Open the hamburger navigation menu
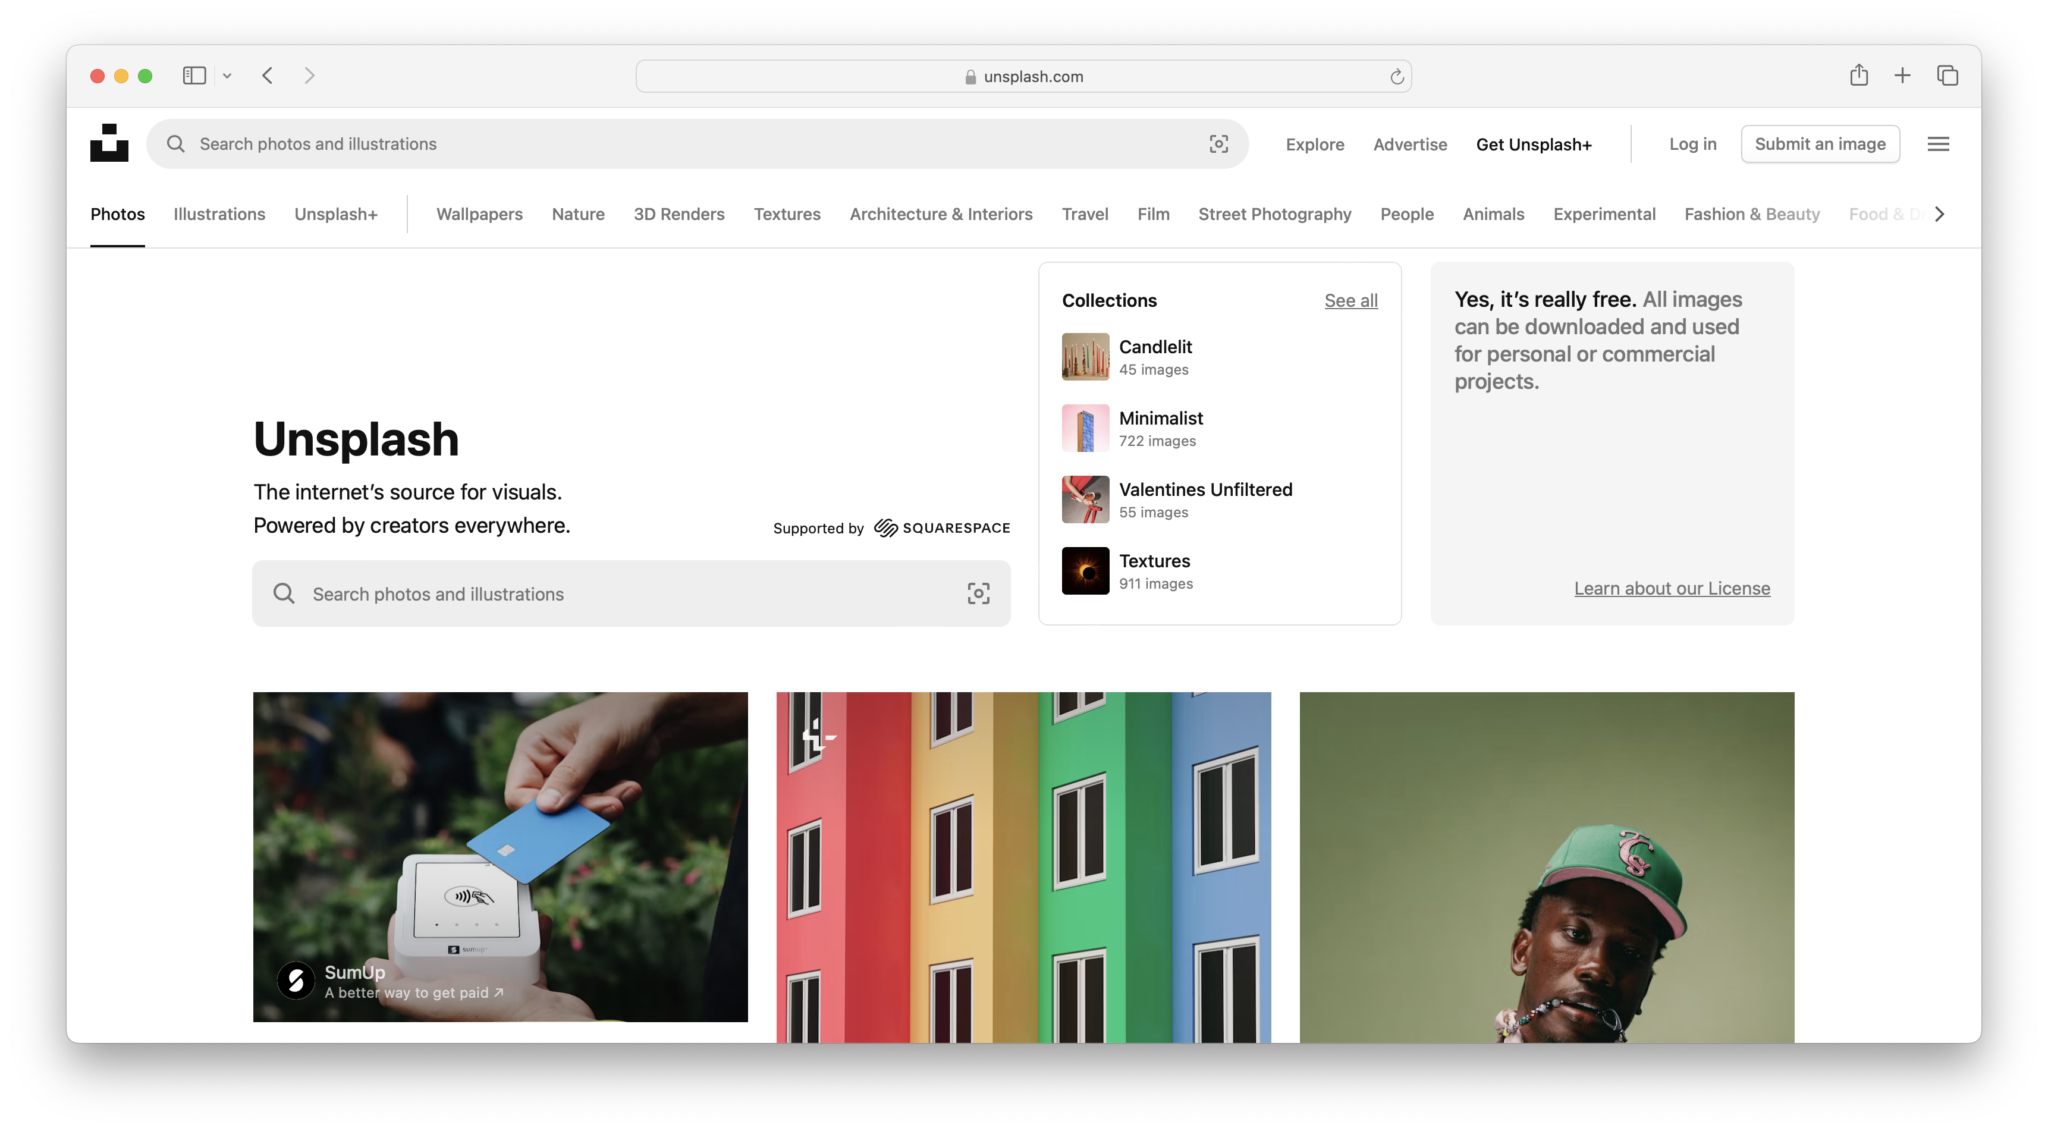2048x1131 pixels. 1937,143
